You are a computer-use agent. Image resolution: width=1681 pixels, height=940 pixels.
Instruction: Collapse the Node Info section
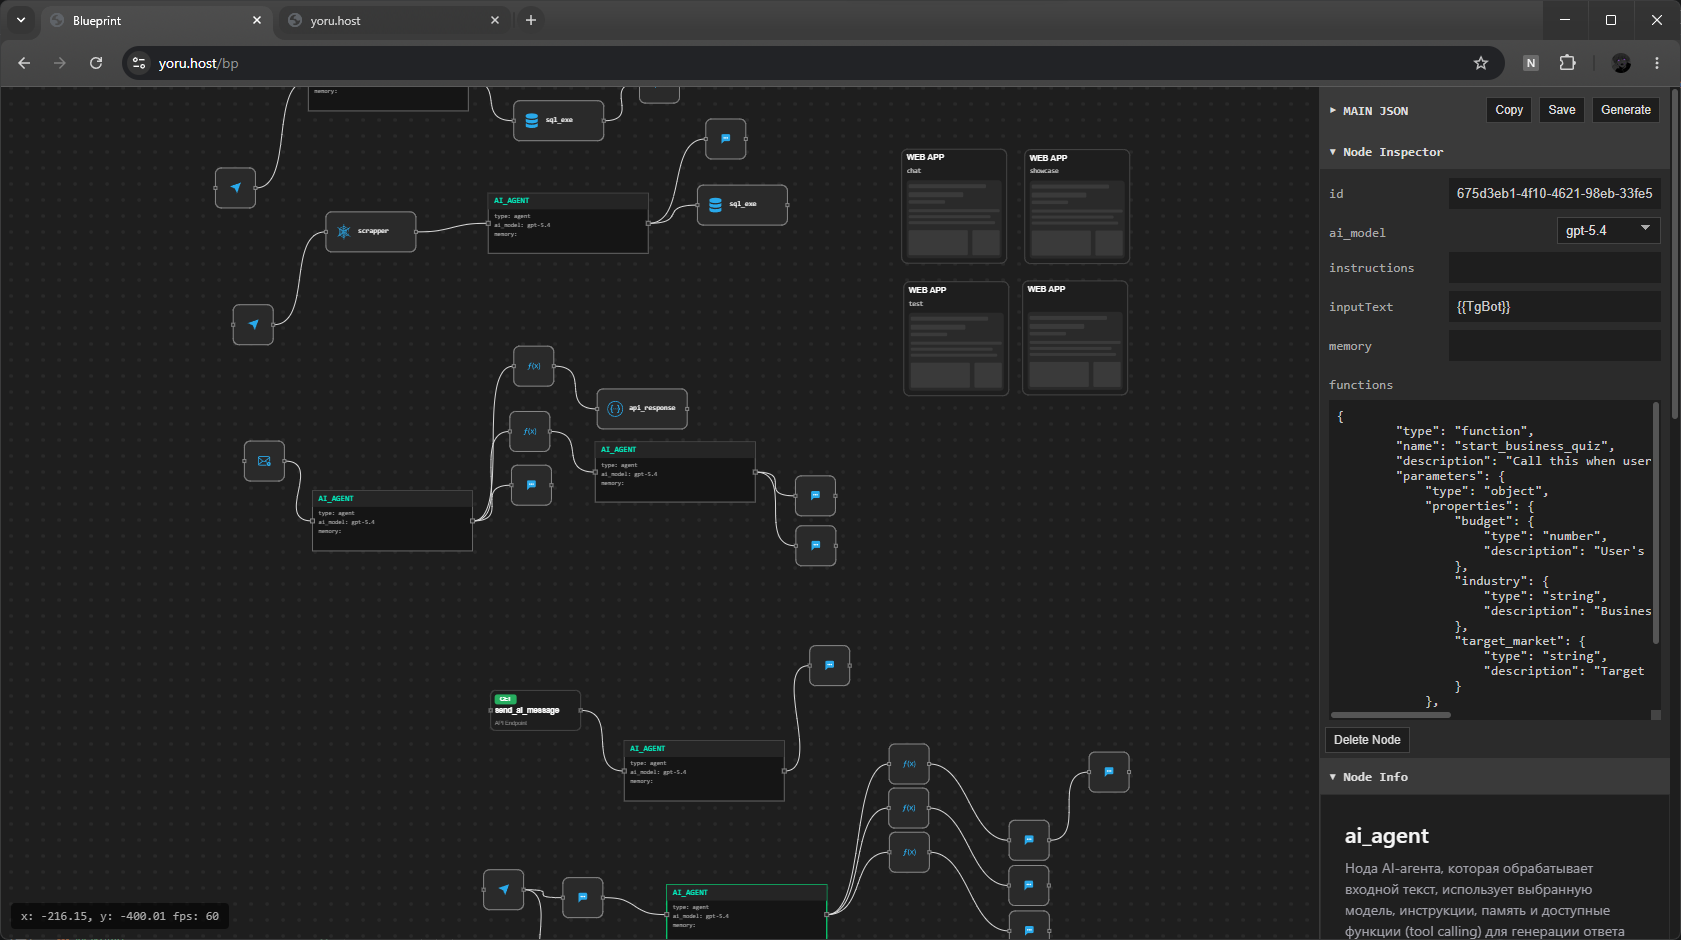(1369, 777)
